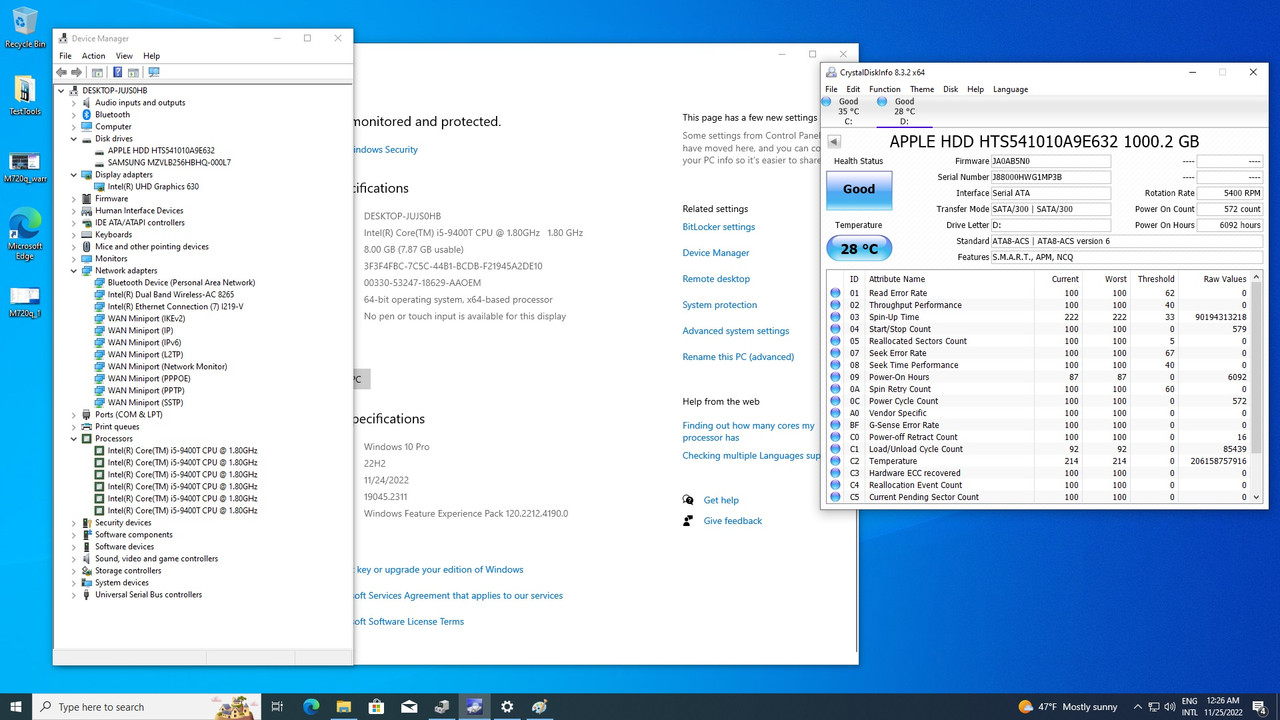Click Rename this PC (advanced) link

[x=738, y=357]
